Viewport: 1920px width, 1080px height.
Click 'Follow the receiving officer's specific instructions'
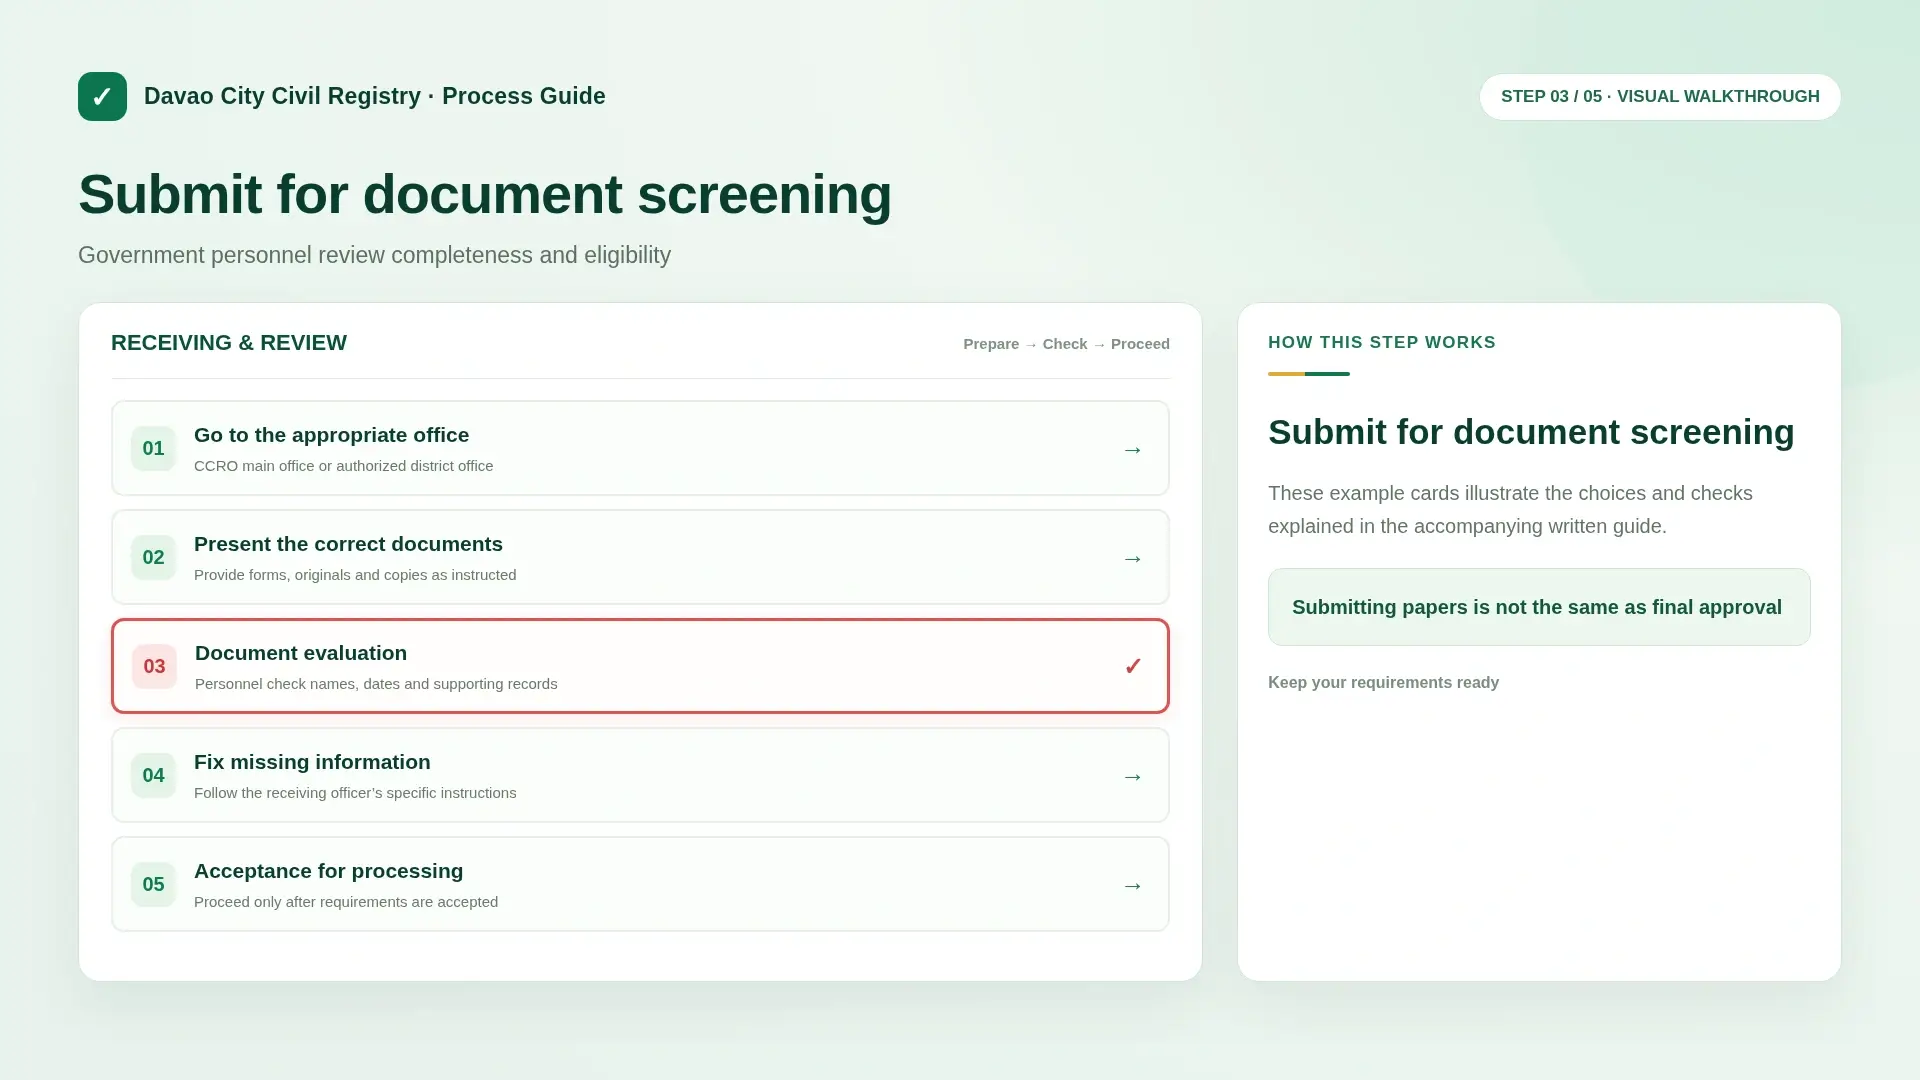[x=355, y=793]
